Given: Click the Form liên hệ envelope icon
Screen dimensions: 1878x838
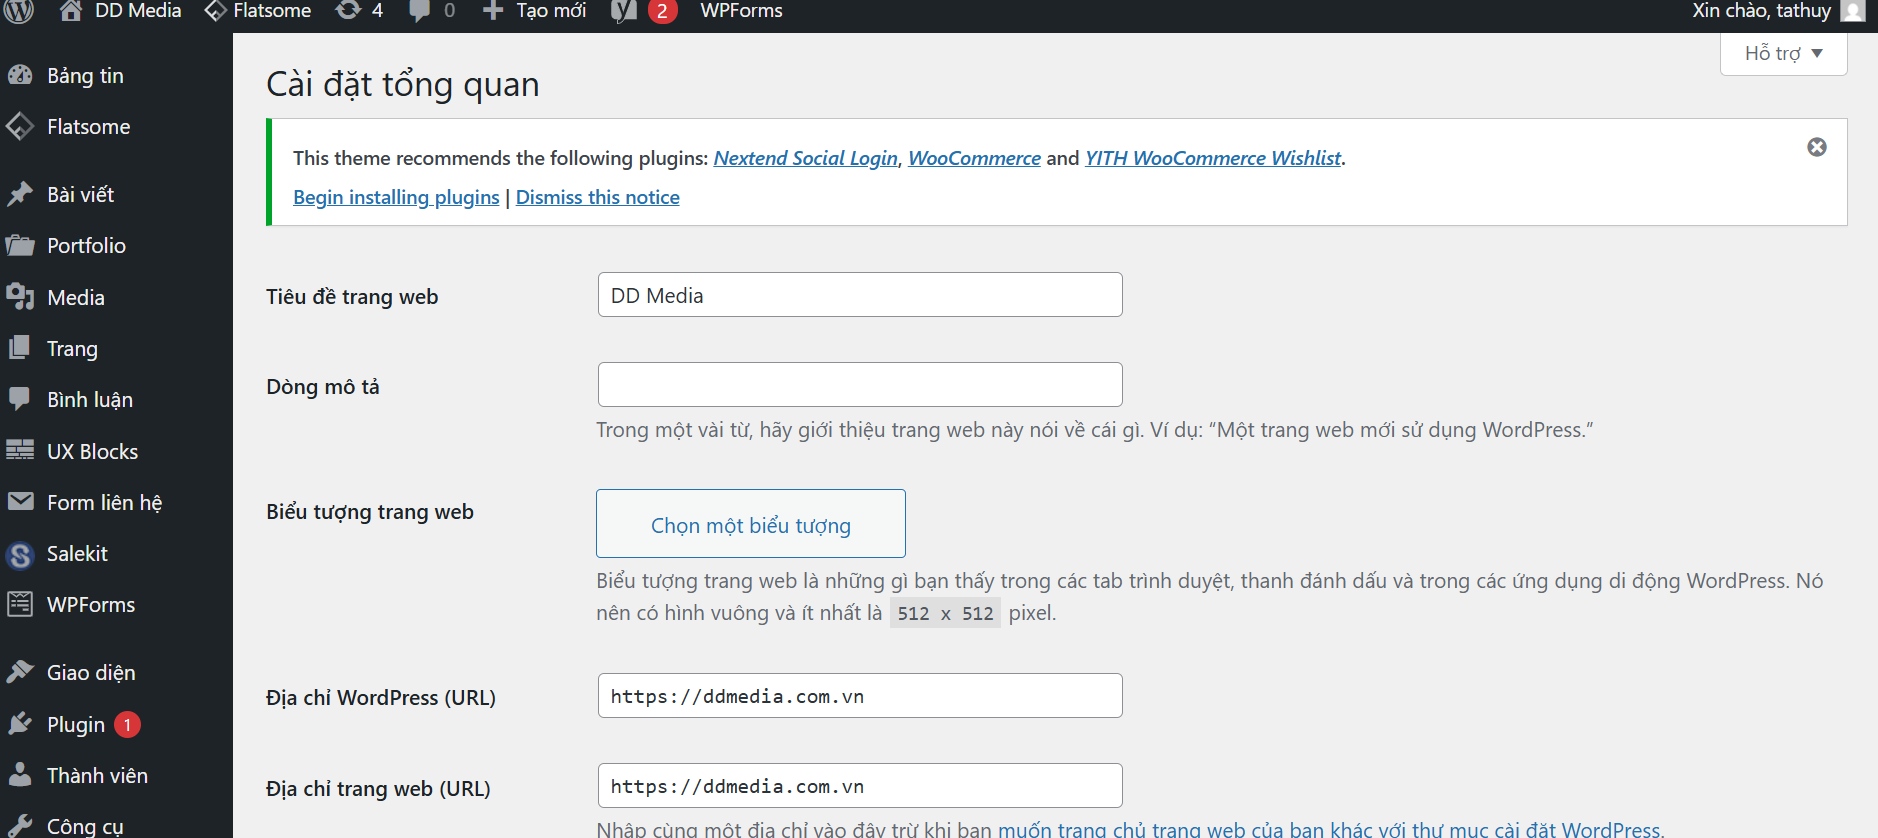Looking at the screenshot, I should 20,501.
